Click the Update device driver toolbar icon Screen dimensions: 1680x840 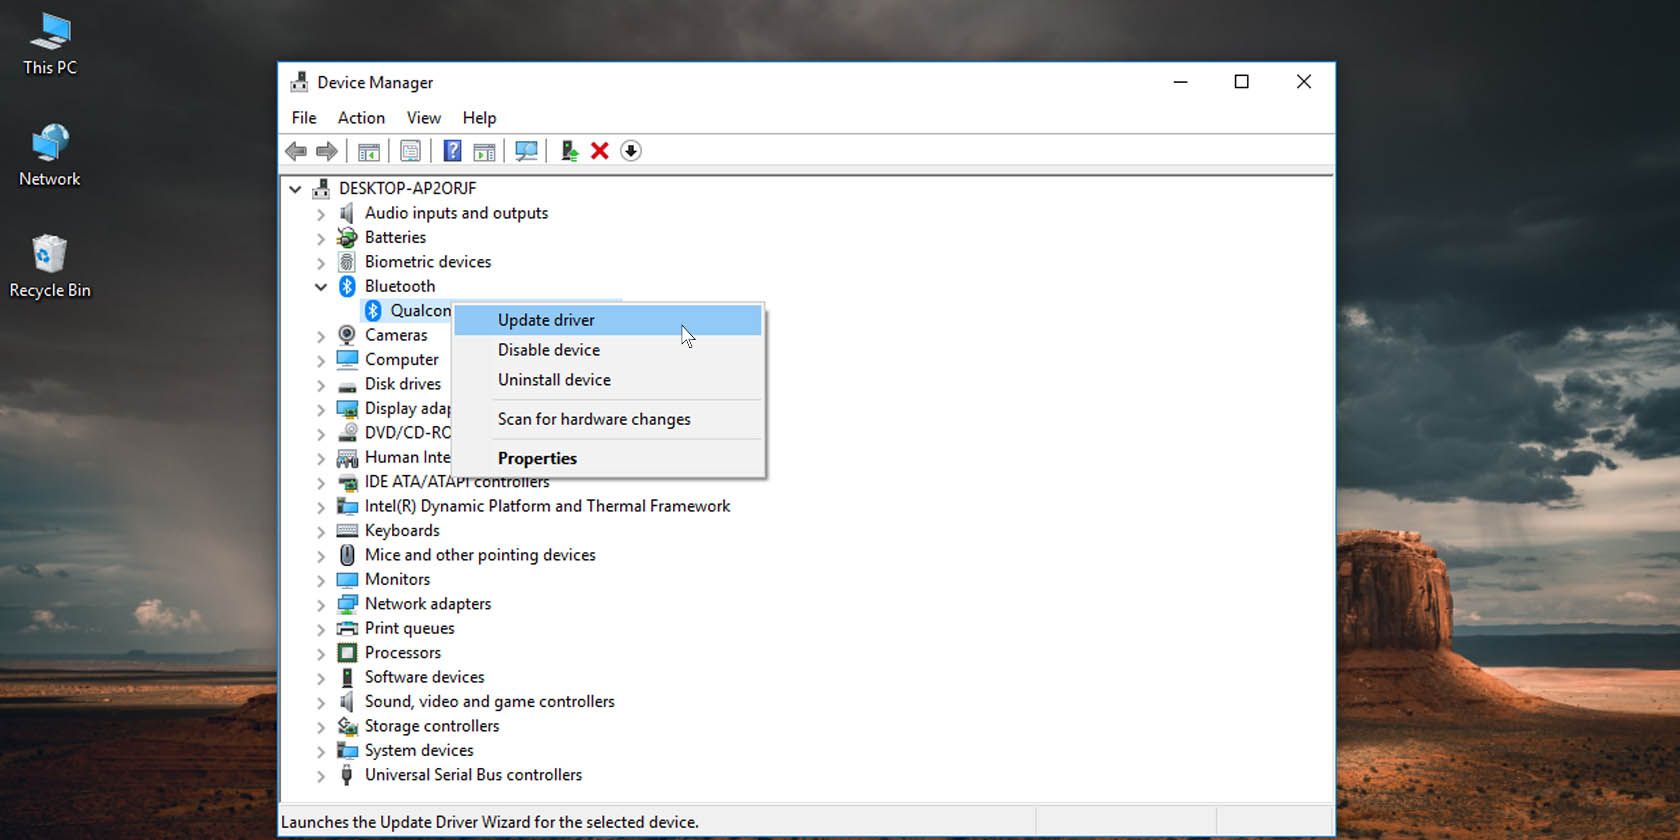click(x=569, y=151)
